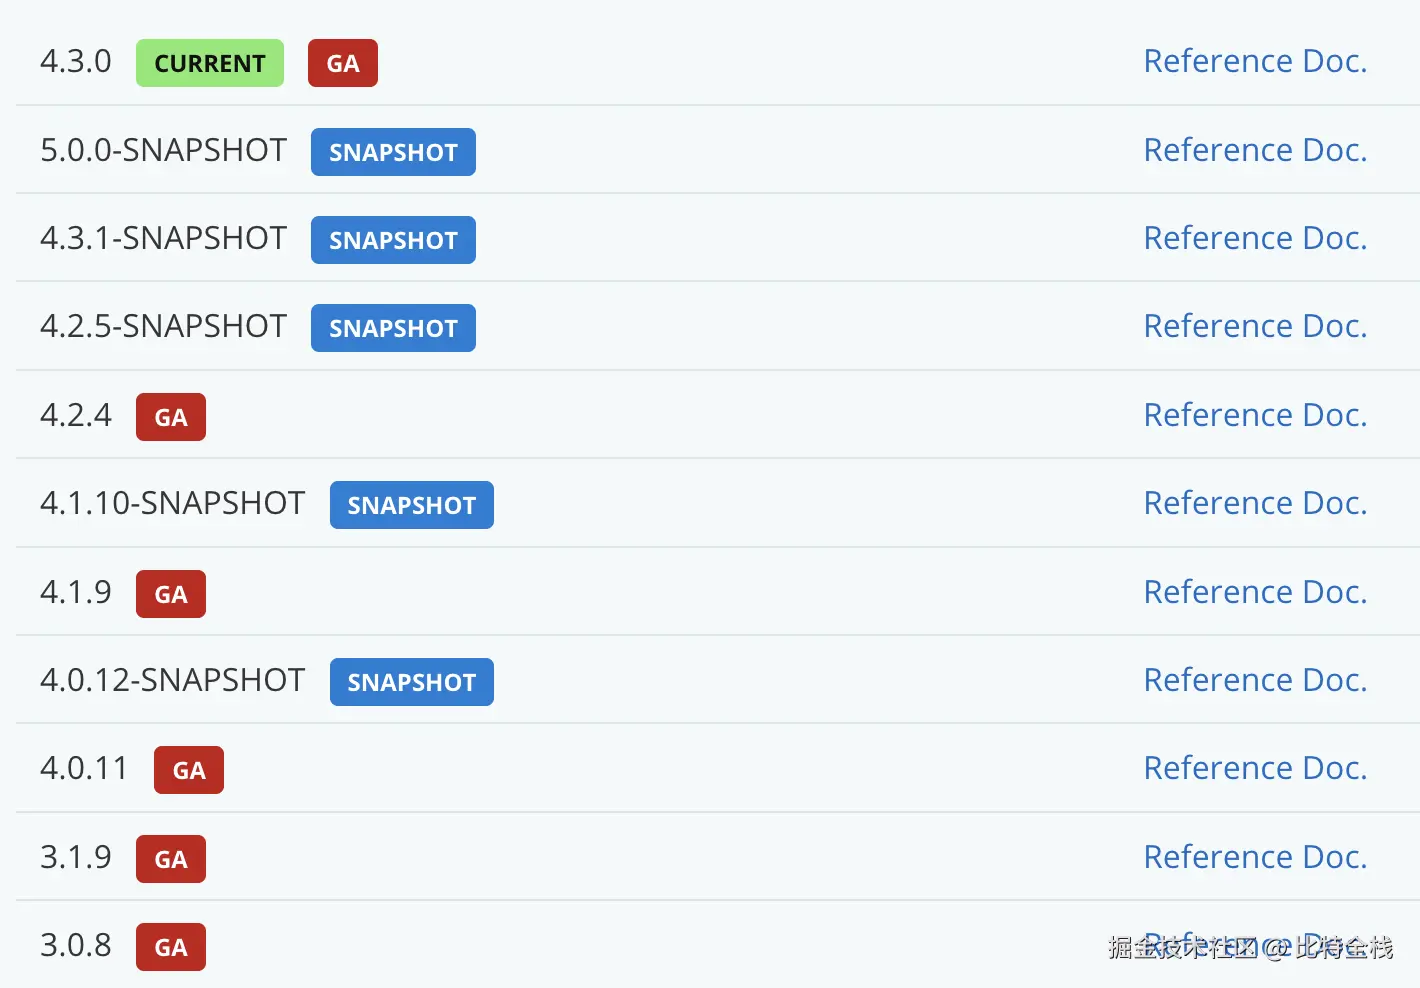
Task: Click the green CURRENT badge
Action: click(210, 63)
